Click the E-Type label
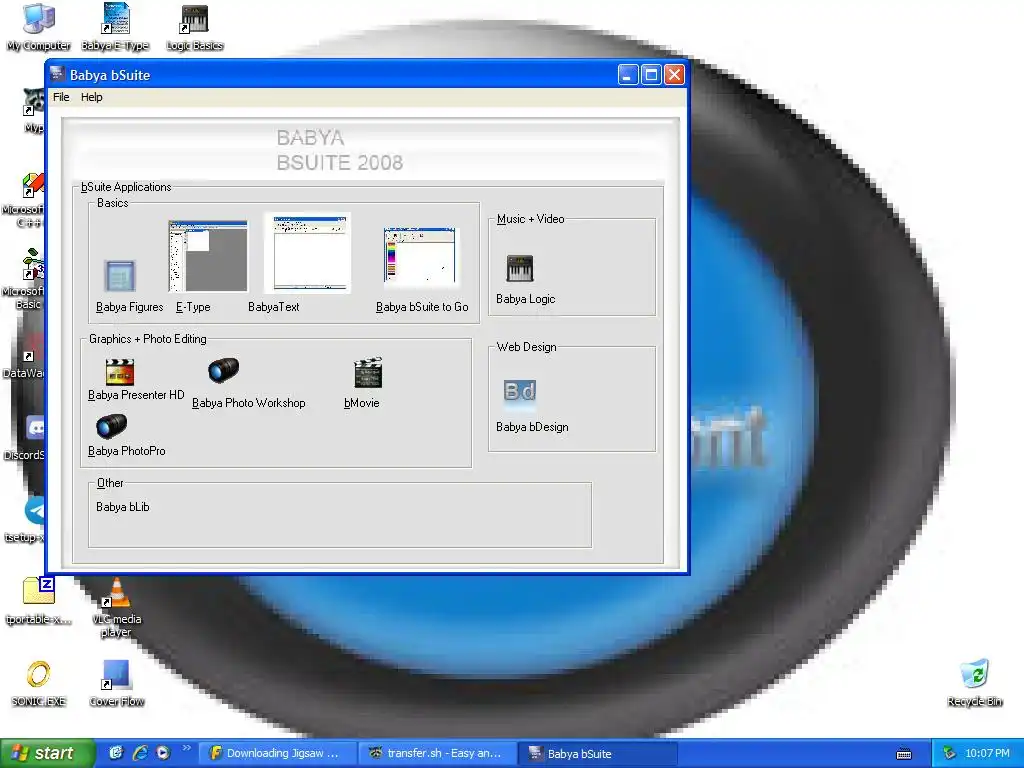The width and height of the screenshot is (1024, 768). [193, 307]
